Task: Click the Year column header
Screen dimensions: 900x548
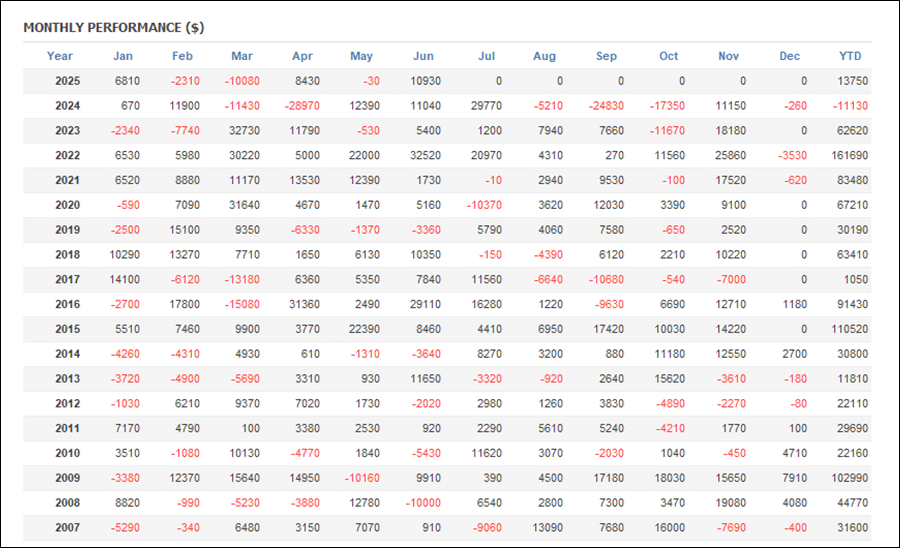Action: (60, 56)
